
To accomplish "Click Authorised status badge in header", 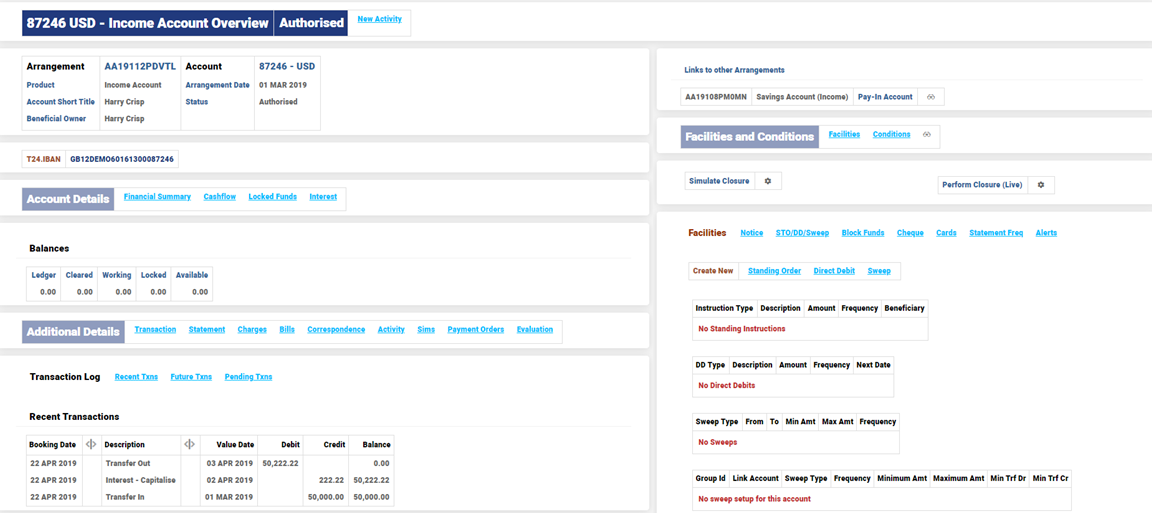I will point(309,24).
